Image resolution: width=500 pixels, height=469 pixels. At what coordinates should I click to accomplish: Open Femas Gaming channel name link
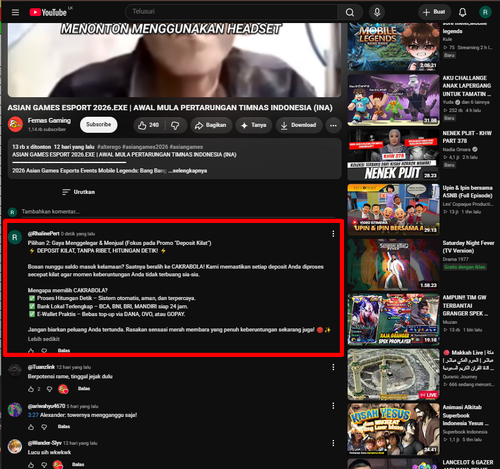coord(49,121)
